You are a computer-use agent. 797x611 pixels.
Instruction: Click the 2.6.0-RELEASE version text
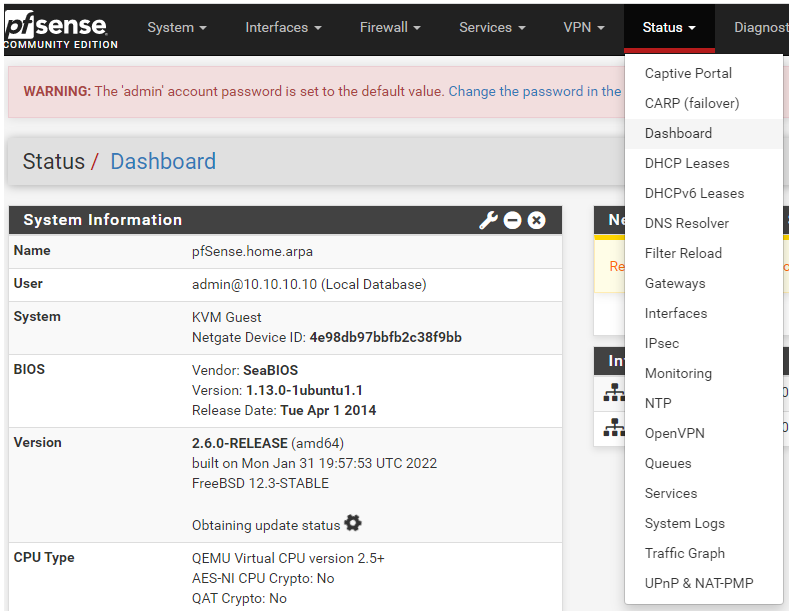coord(240,443)
